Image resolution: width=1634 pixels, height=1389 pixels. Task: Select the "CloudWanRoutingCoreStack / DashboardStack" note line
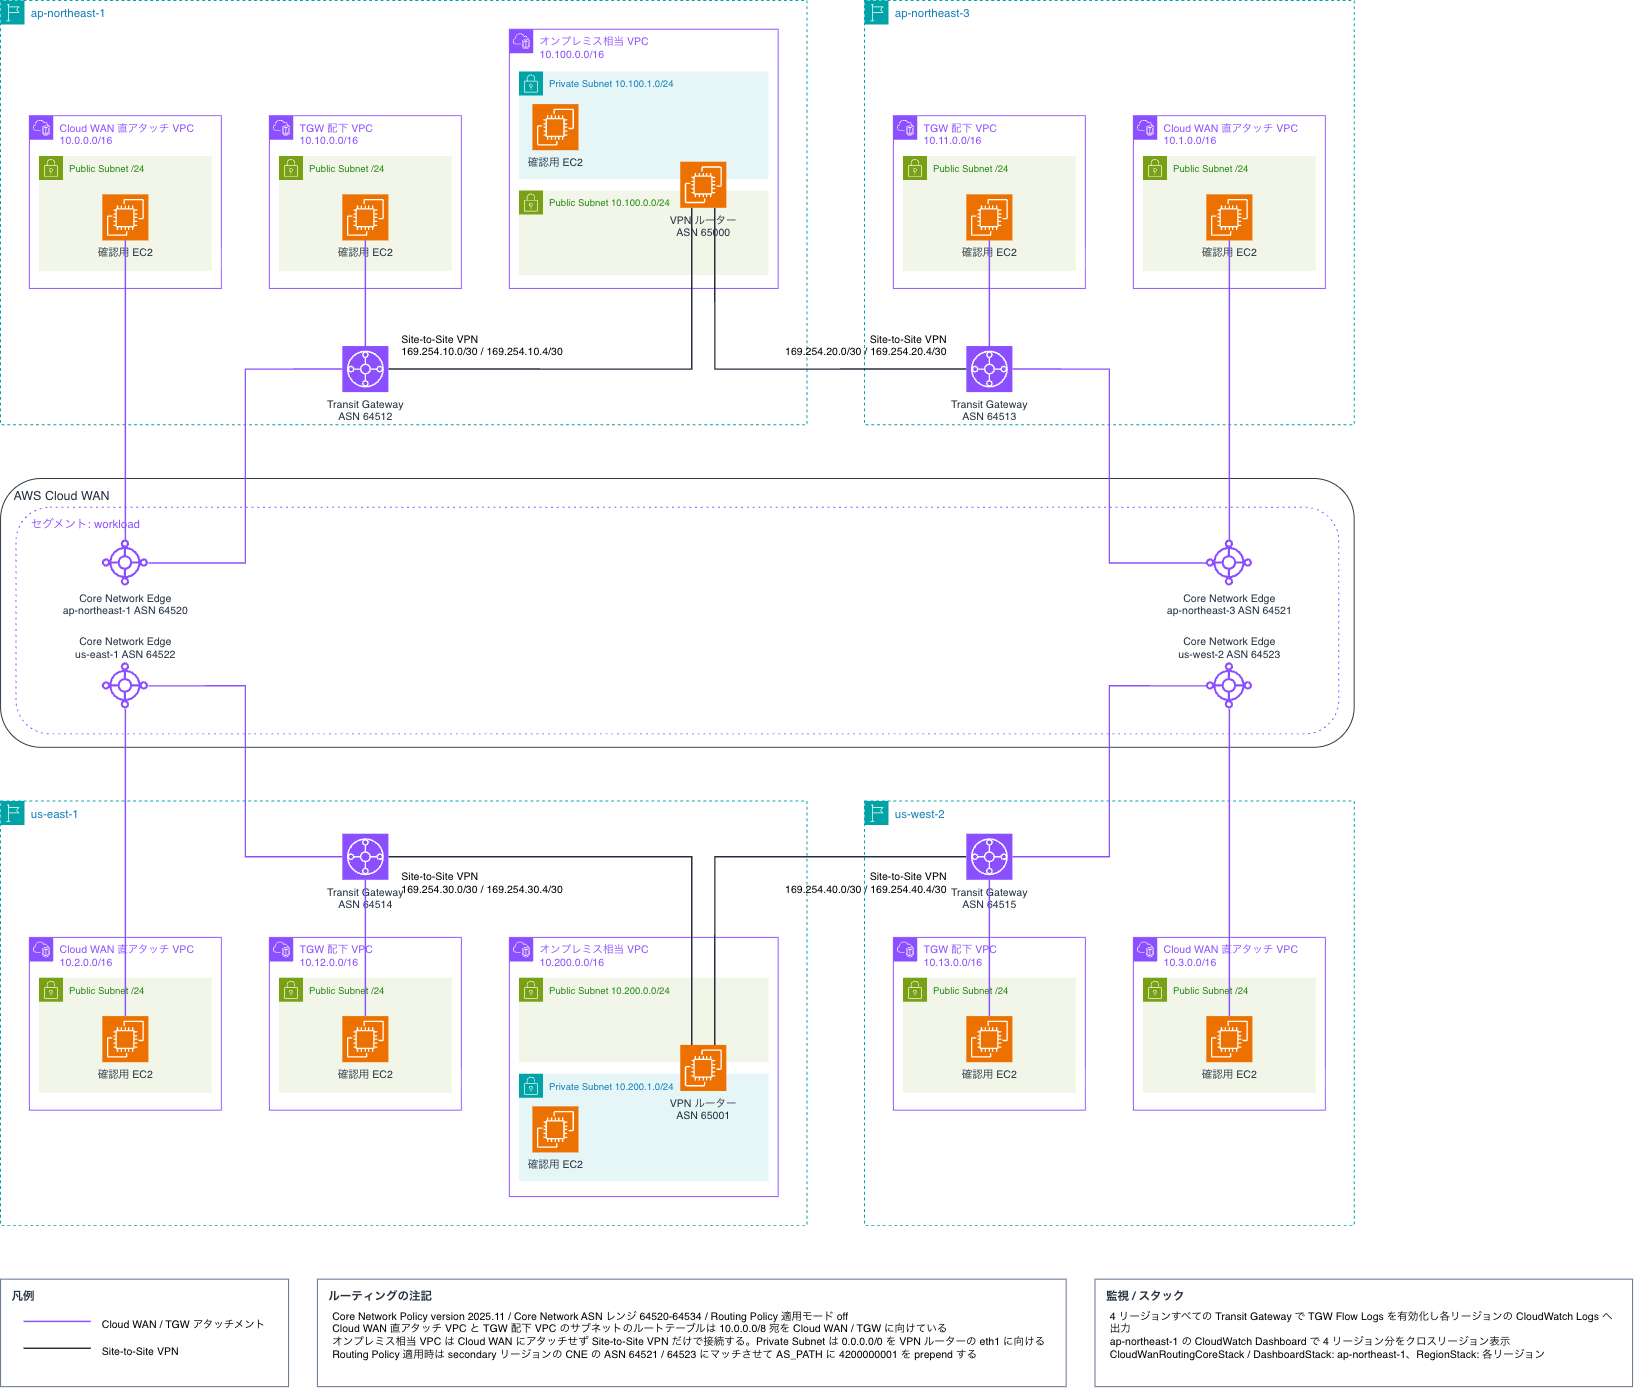1327,1355
